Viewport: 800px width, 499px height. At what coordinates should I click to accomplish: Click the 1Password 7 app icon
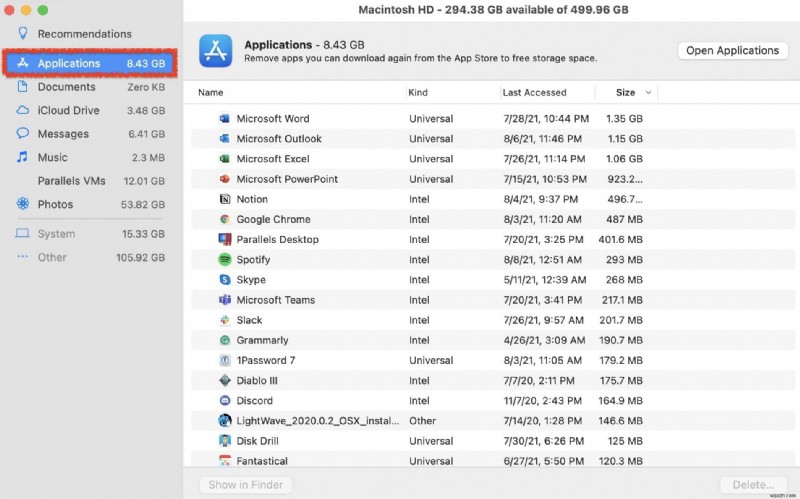[224, 360]
